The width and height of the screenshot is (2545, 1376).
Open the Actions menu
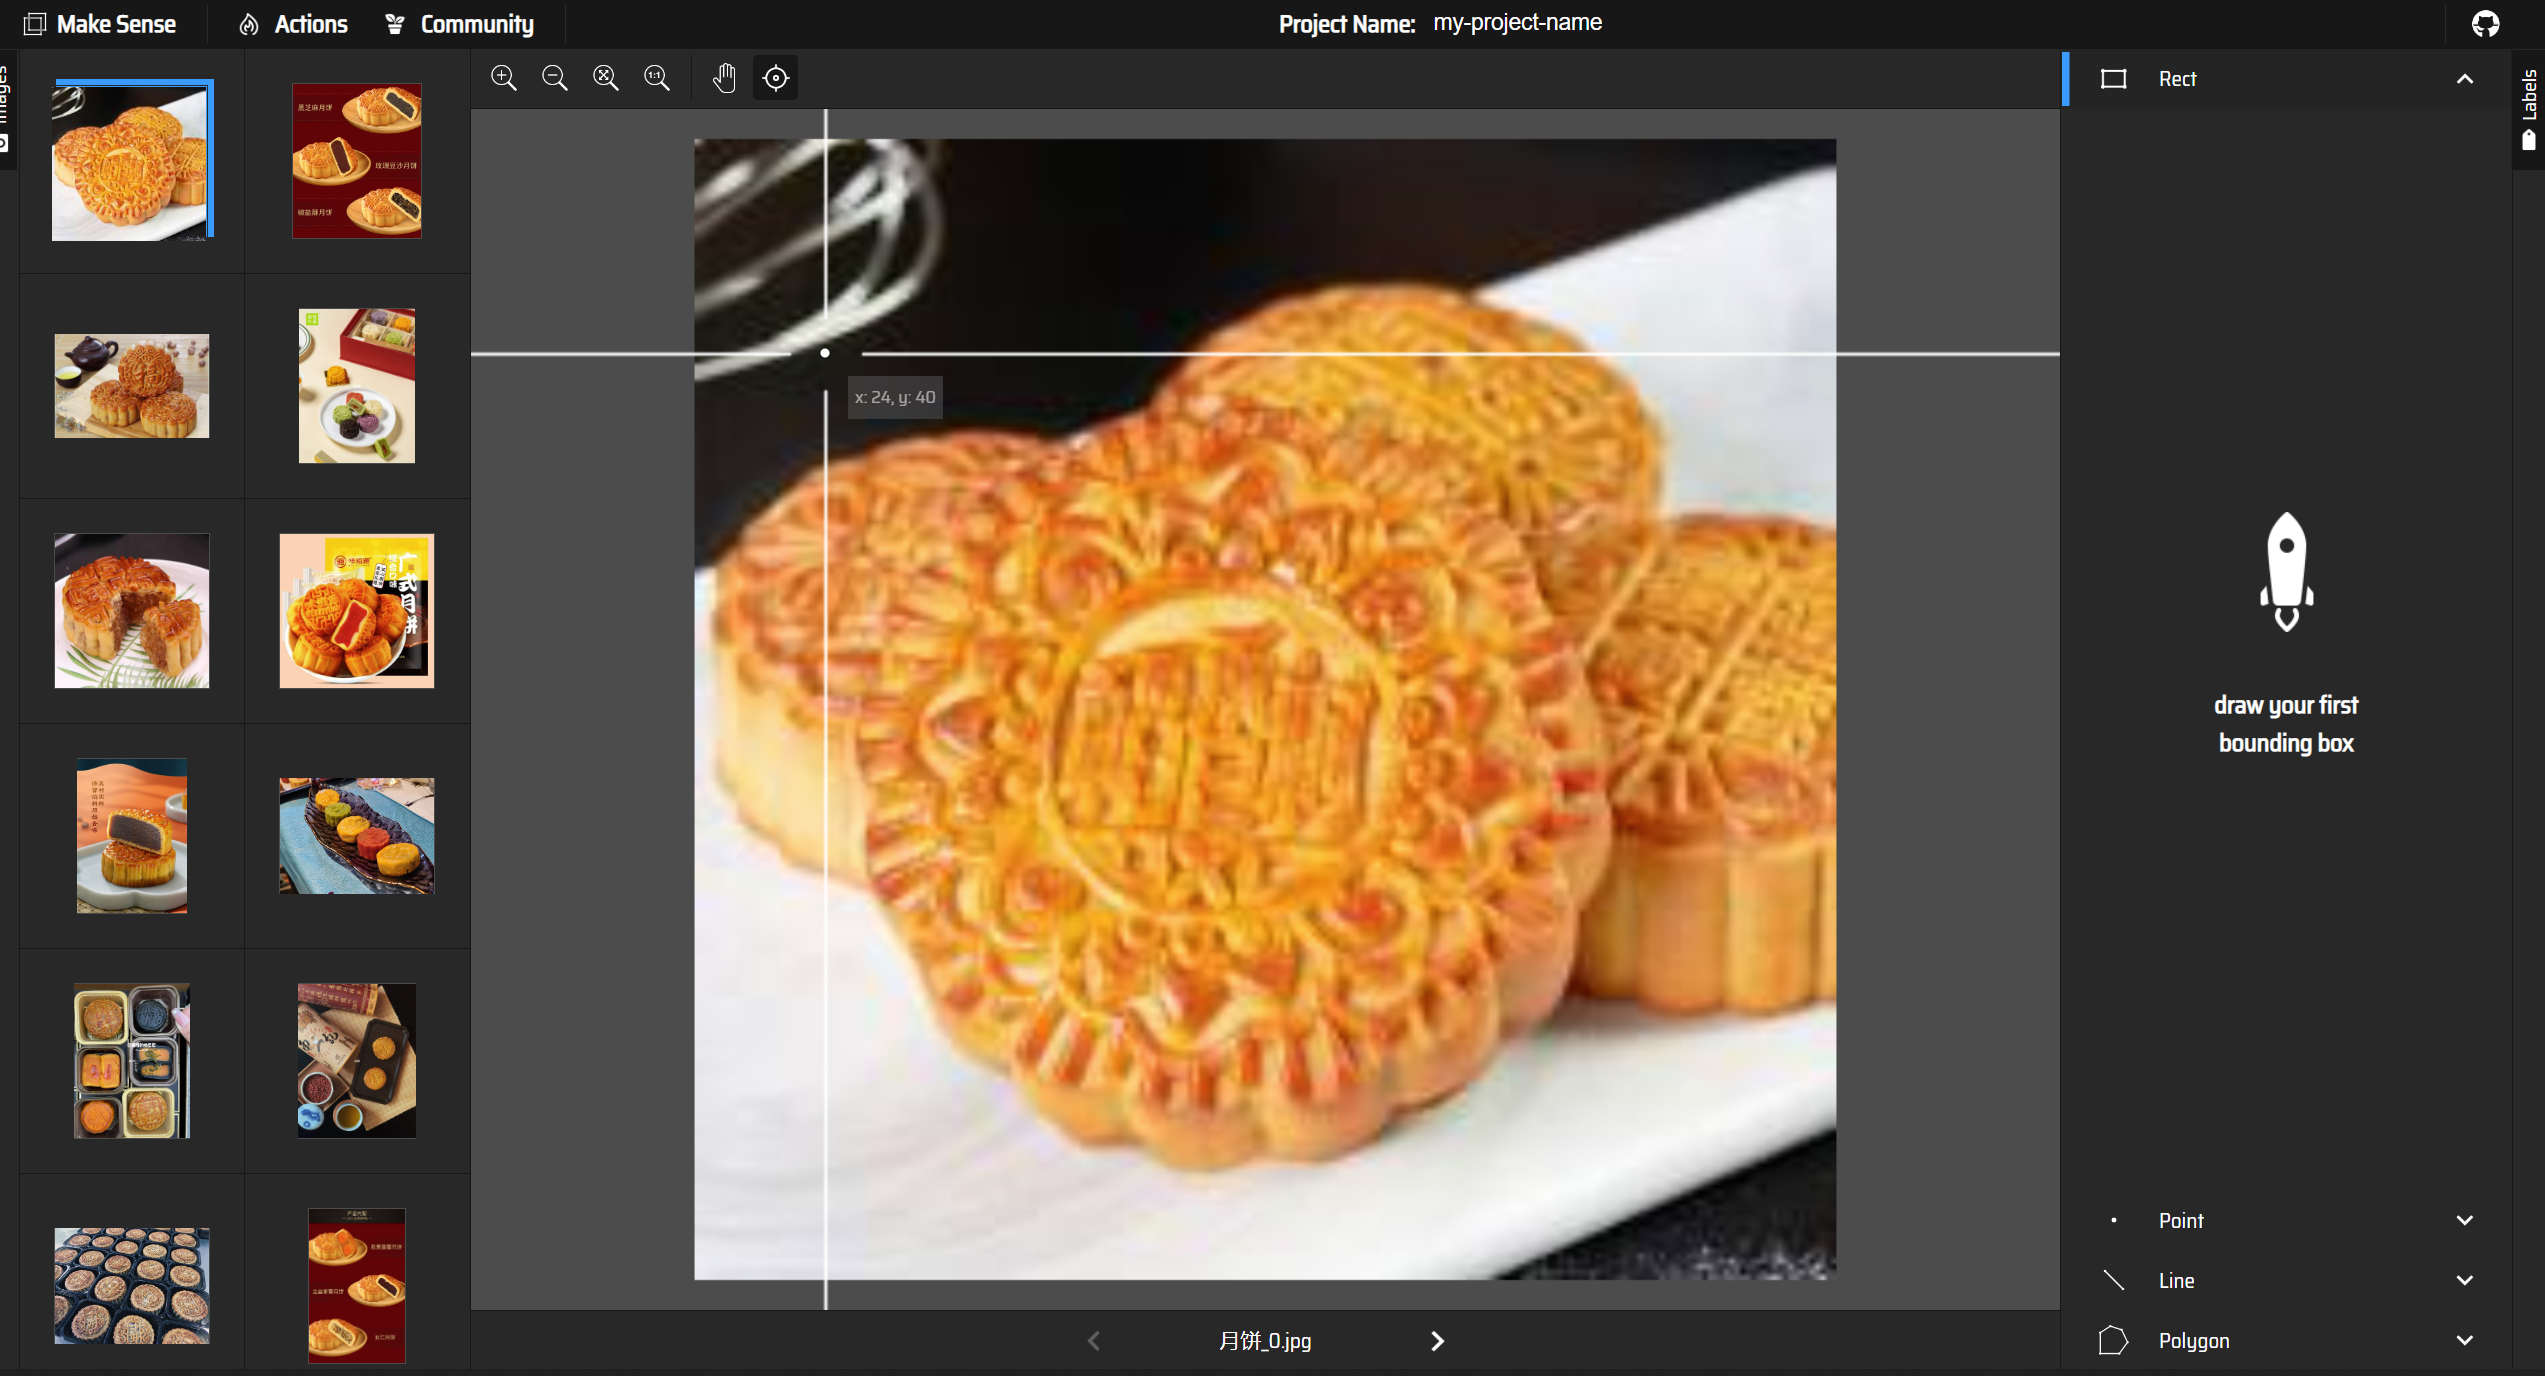click(x=294, y=24)
